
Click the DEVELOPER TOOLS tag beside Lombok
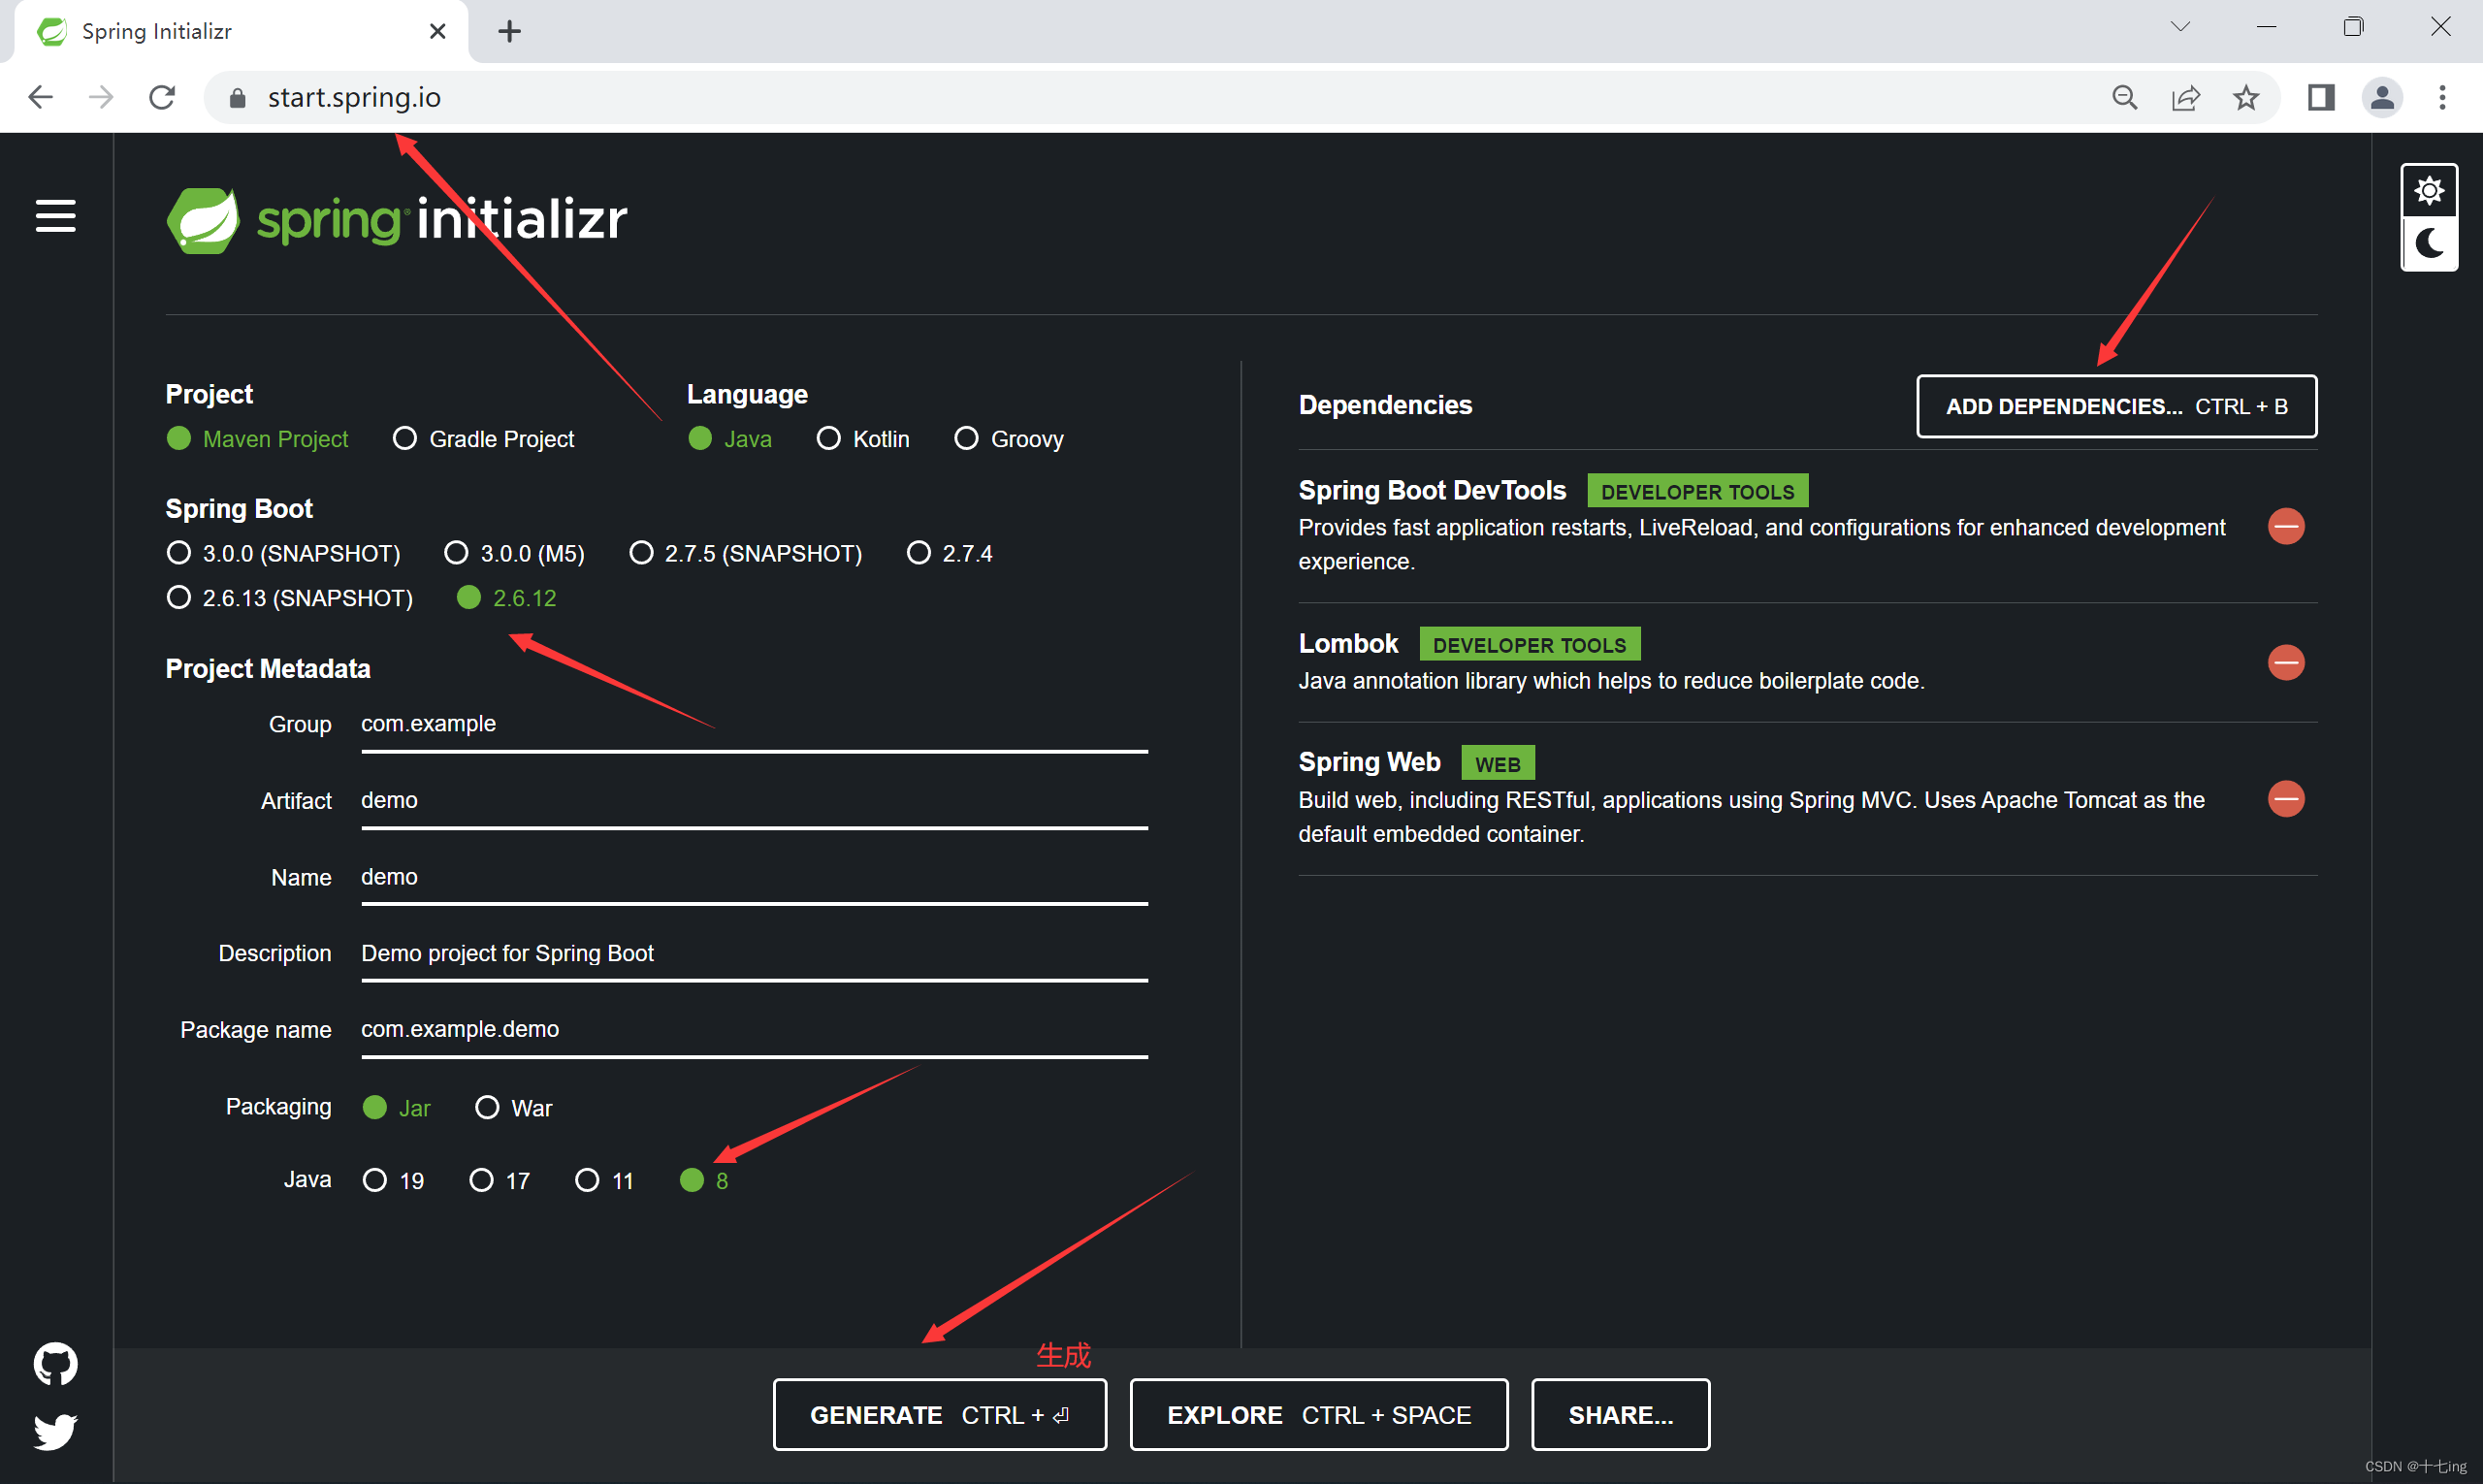[x=1529, y=645]
